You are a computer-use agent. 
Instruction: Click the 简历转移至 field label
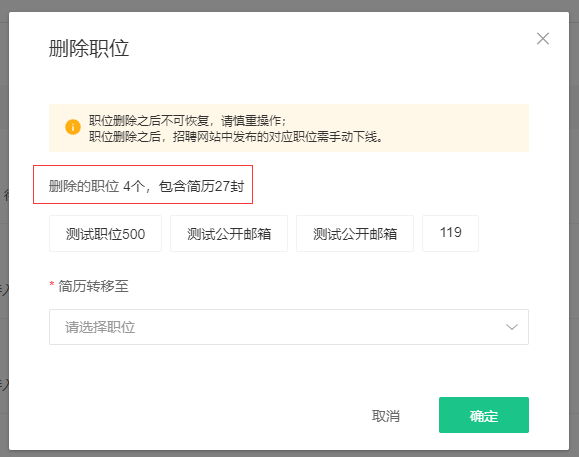click(x=93, y=286)
